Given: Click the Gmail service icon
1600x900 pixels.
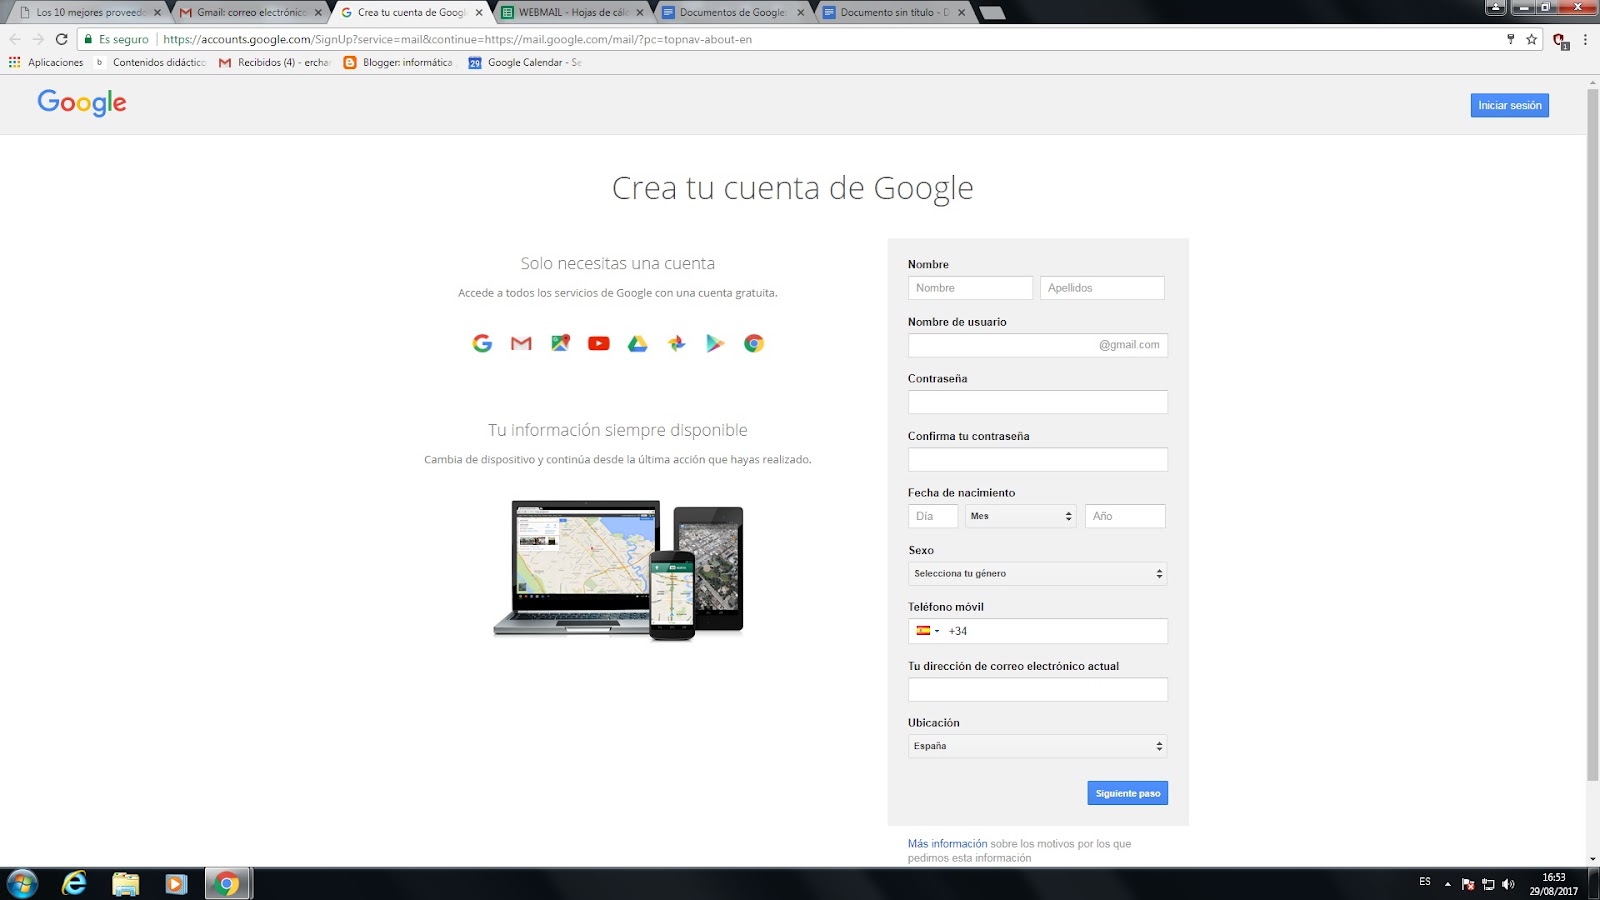Looking at the screenshot, I should (521, 343).
